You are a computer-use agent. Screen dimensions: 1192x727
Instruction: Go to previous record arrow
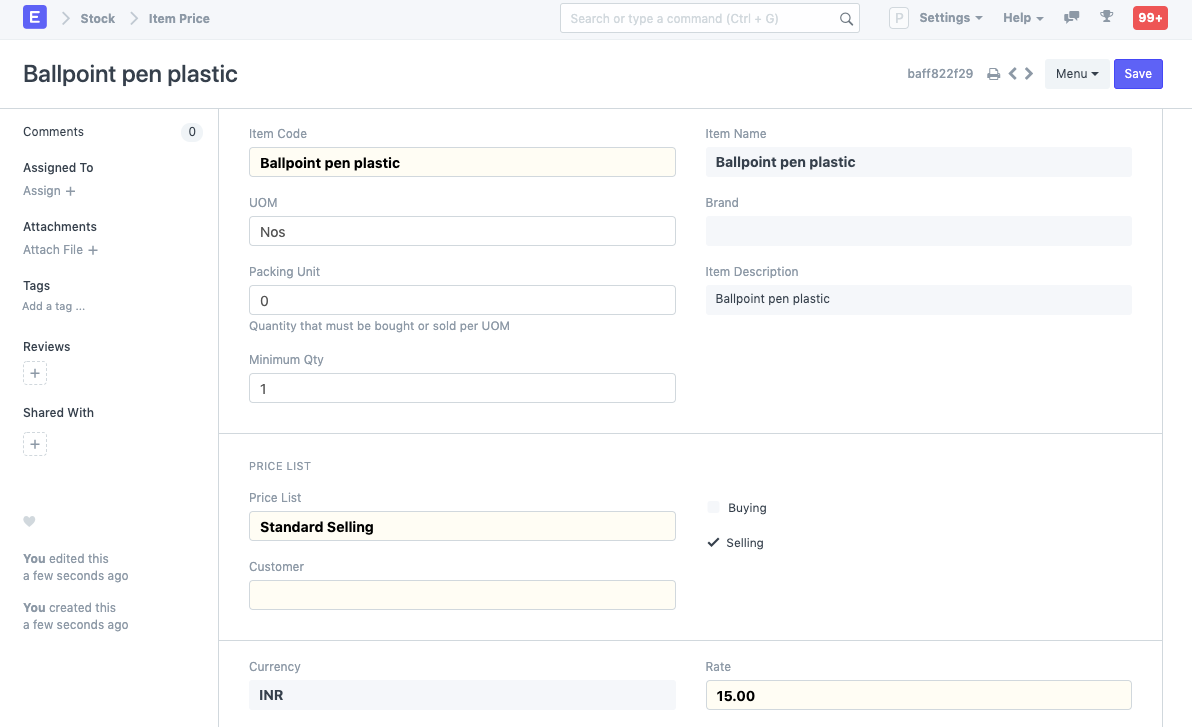click(1013, 74)
